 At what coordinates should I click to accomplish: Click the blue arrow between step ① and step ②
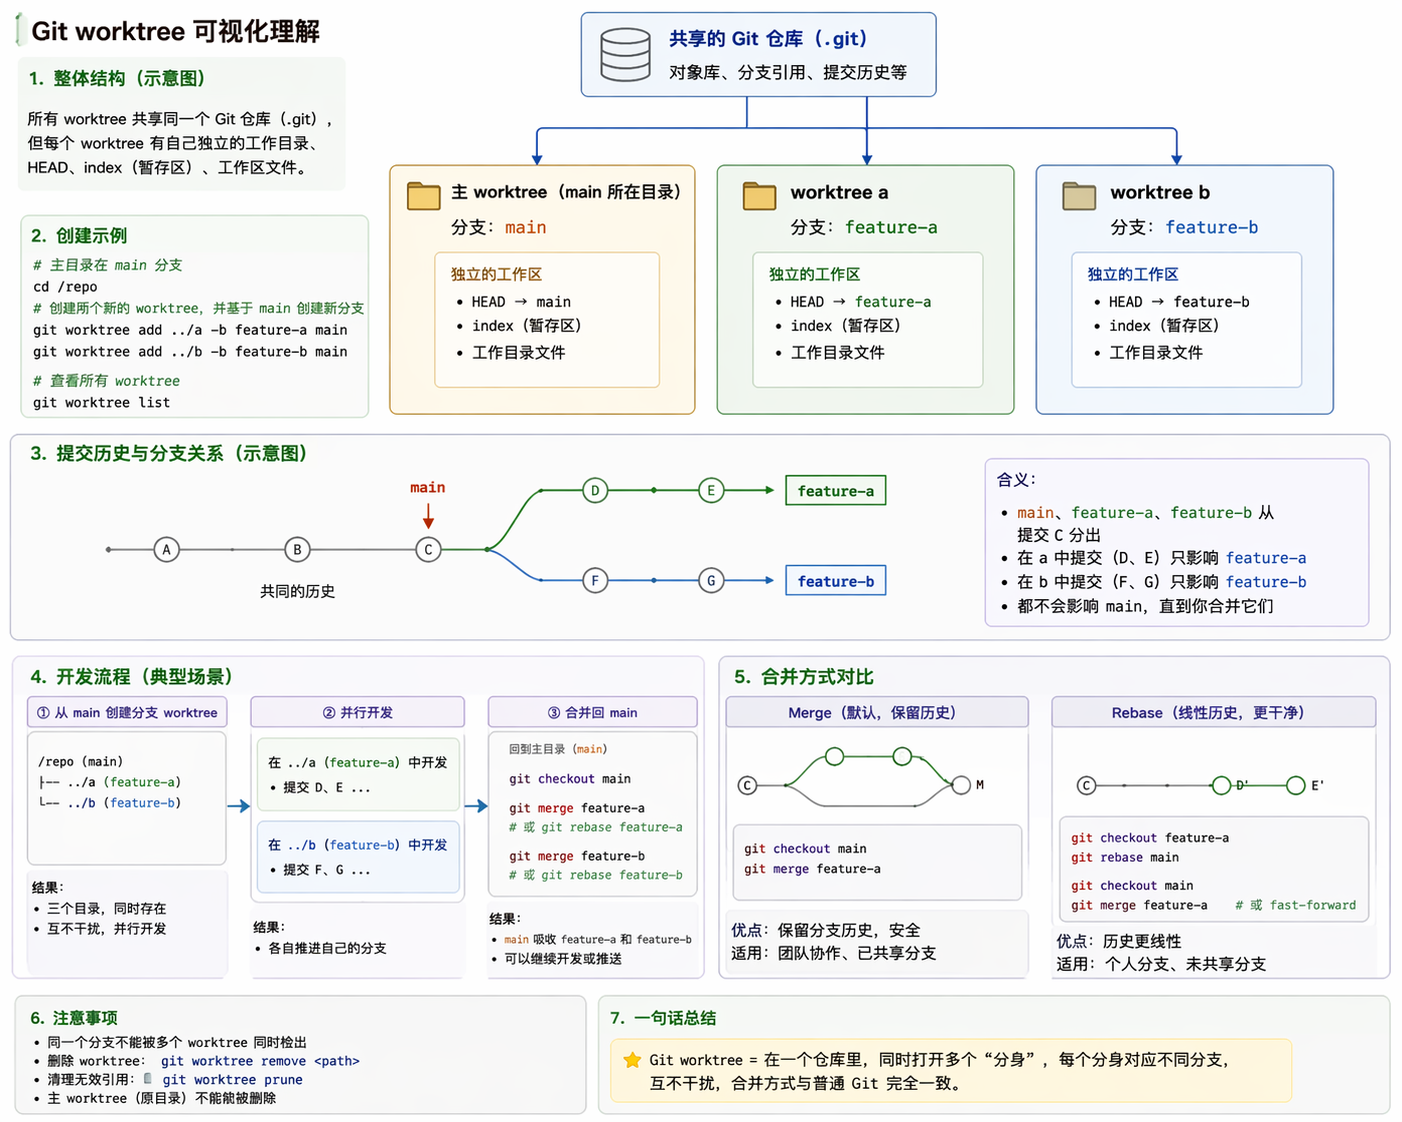click(x=238, y=805)
